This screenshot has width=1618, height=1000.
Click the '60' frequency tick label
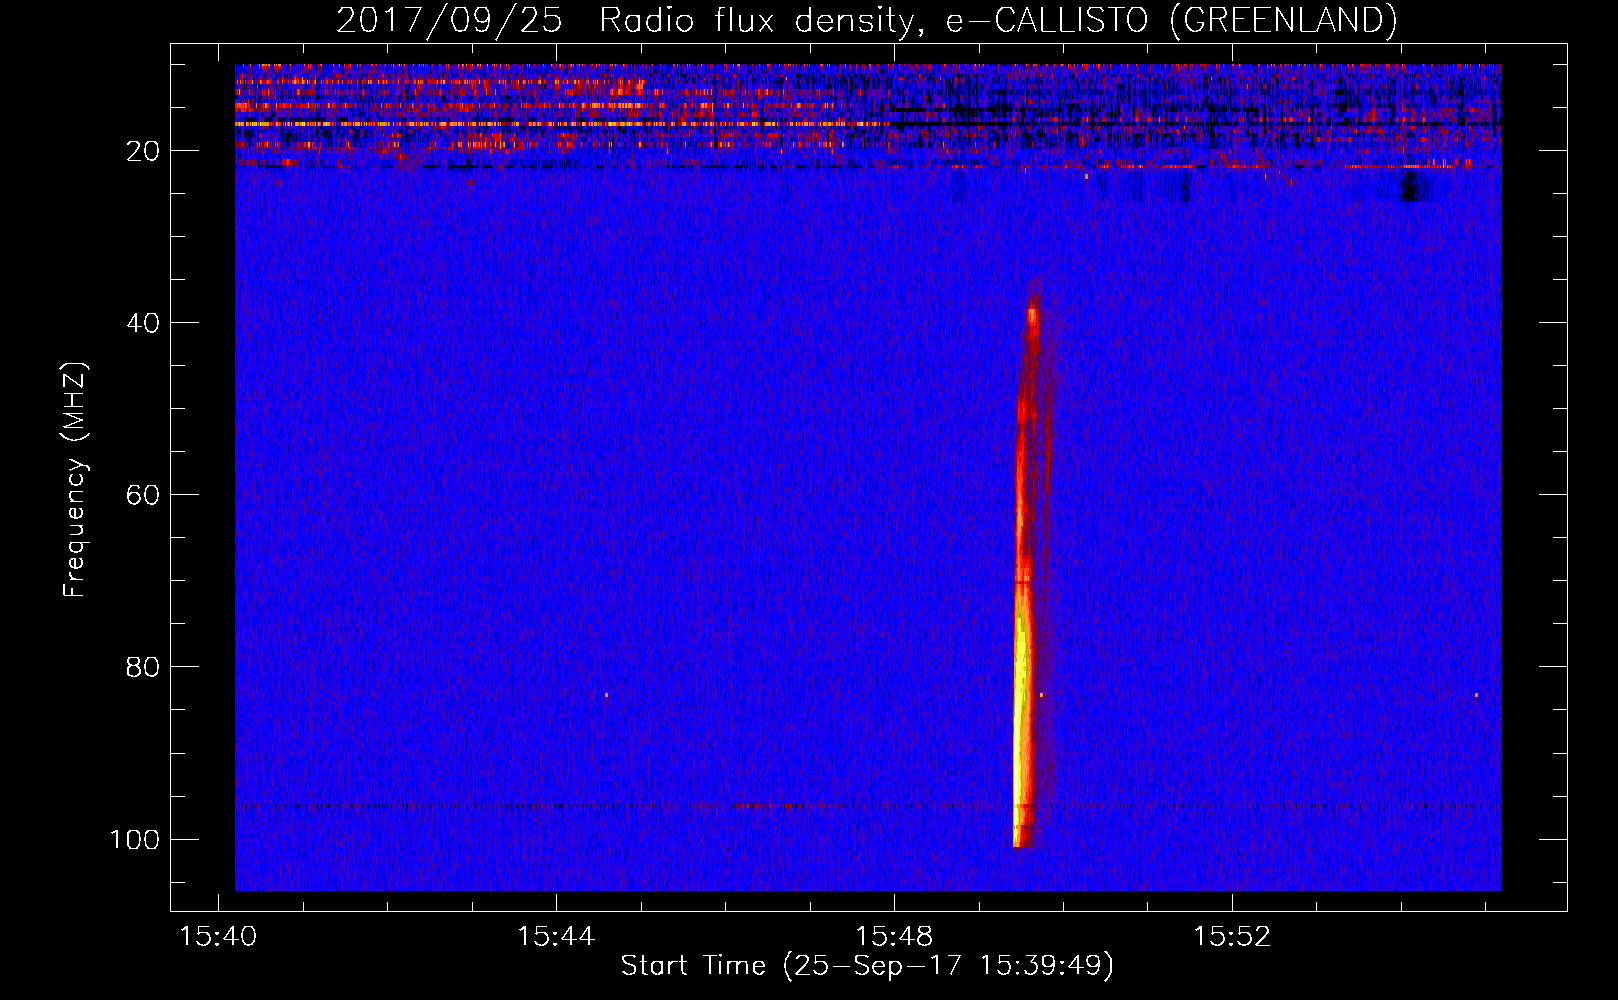point(144,495)
